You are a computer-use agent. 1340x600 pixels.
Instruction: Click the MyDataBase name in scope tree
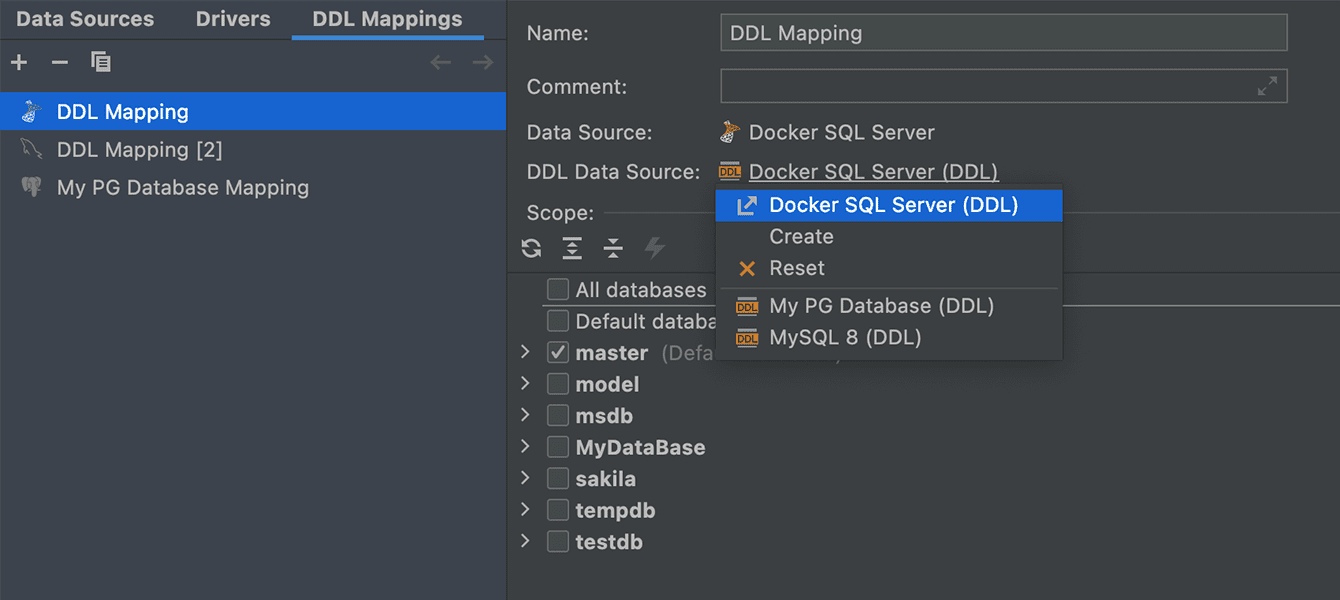click(x=640, y=447)
